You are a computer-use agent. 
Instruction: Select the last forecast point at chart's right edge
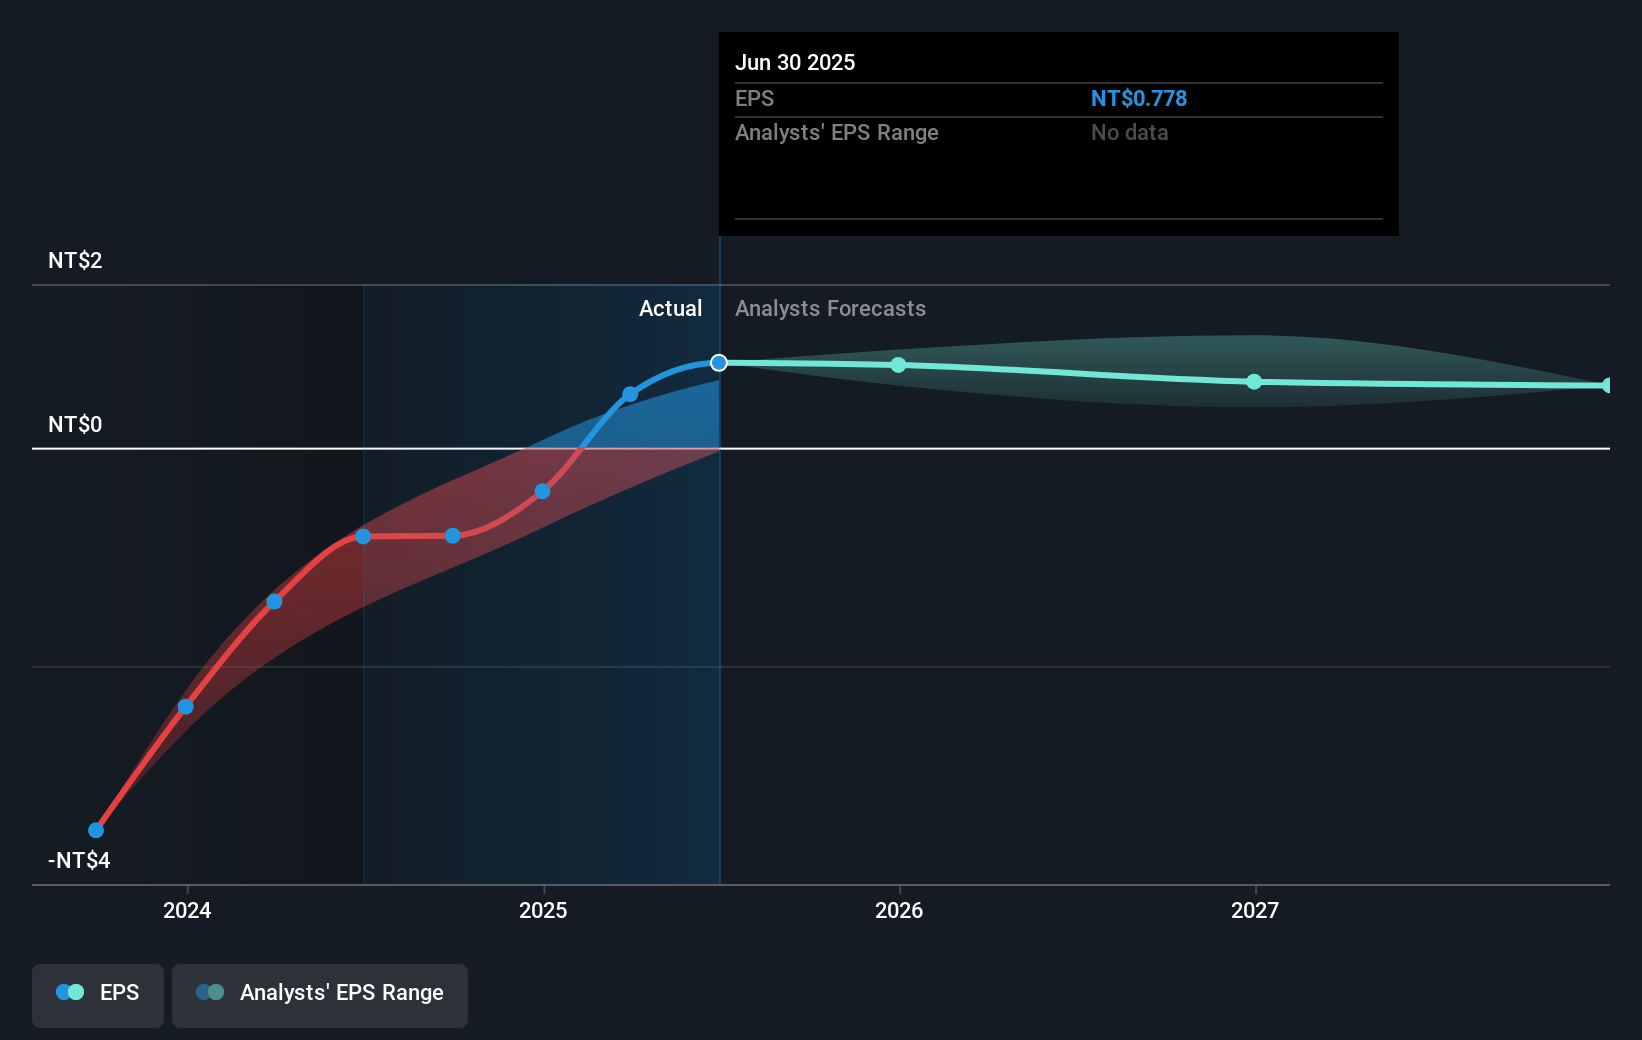click(1607, 386)
